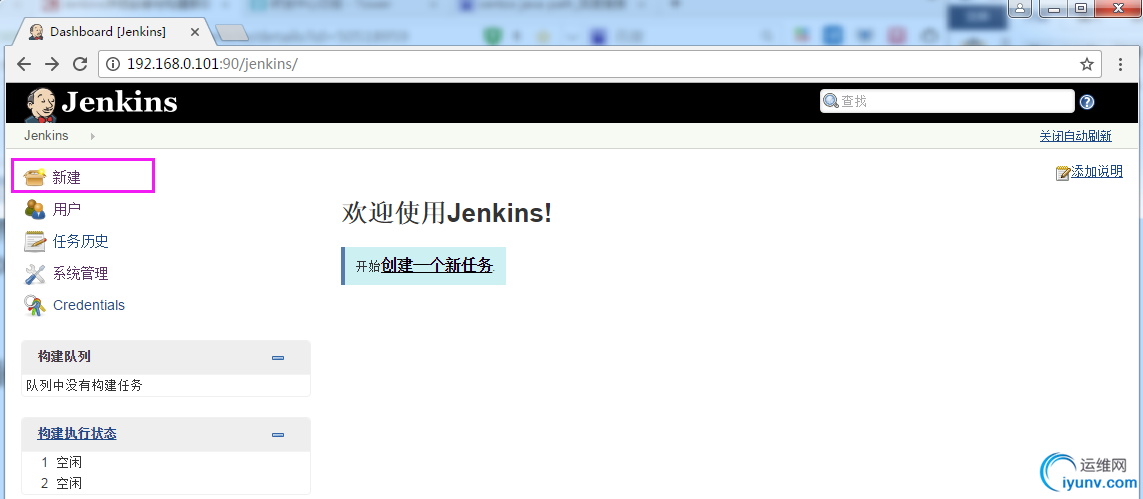
Task: Open 任务历史 sidebar link
Action: (x=80, y=241)
